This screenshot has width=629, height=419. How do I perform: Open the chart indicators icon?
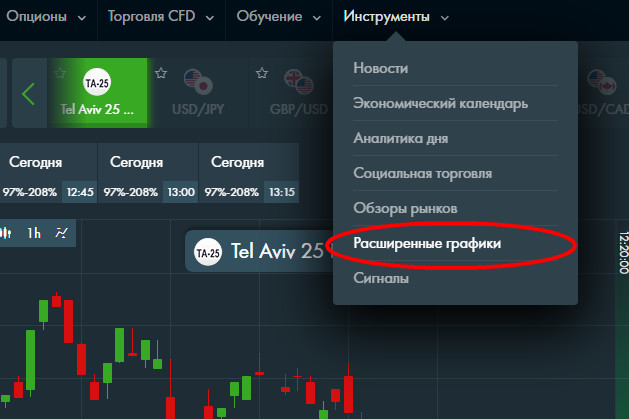61,233
